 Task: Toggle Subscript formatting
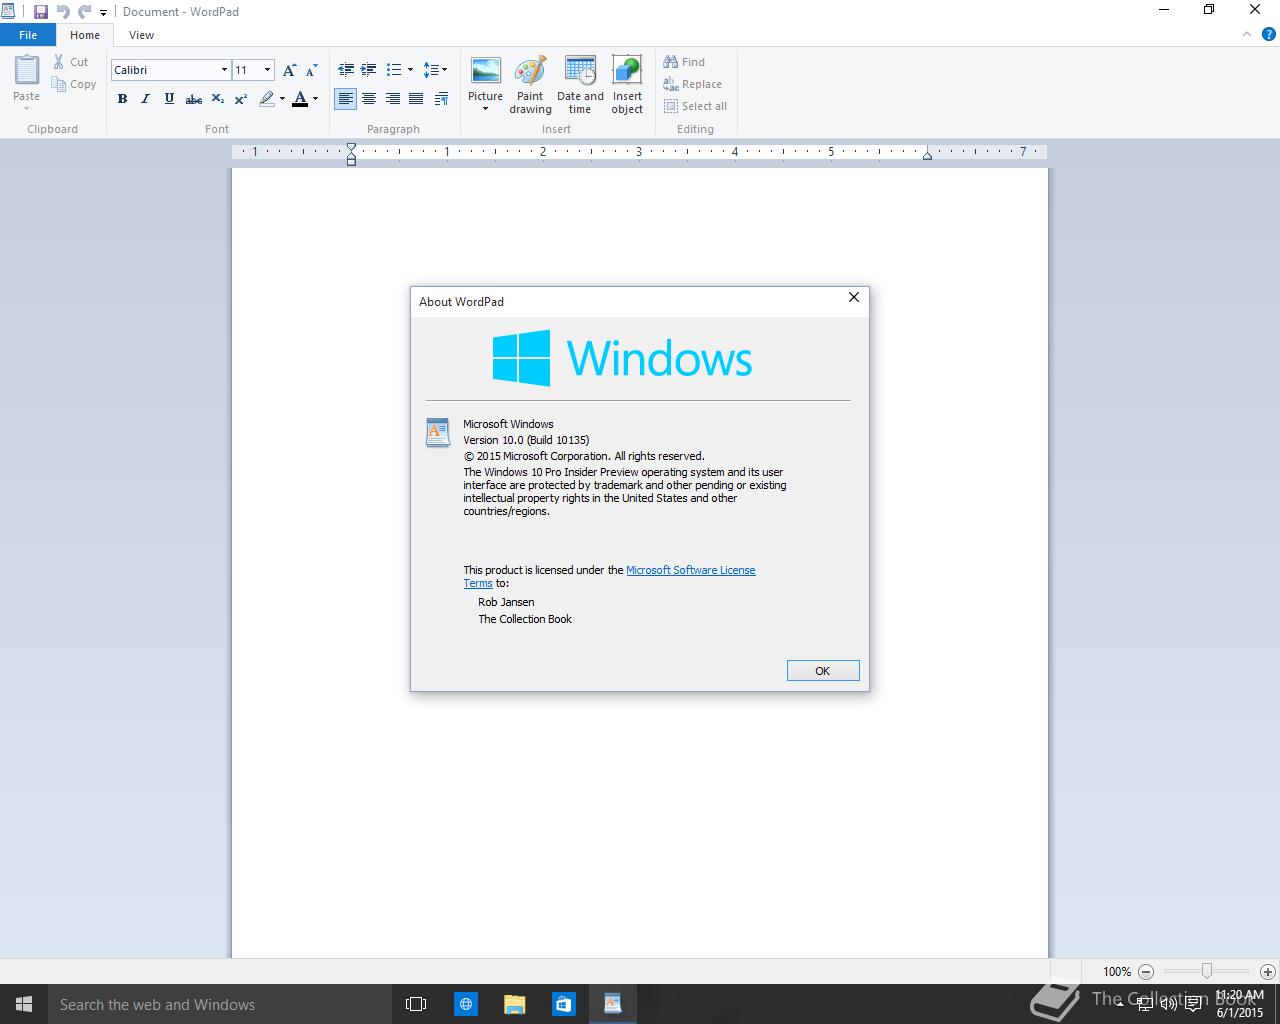[x=218, y=99]
